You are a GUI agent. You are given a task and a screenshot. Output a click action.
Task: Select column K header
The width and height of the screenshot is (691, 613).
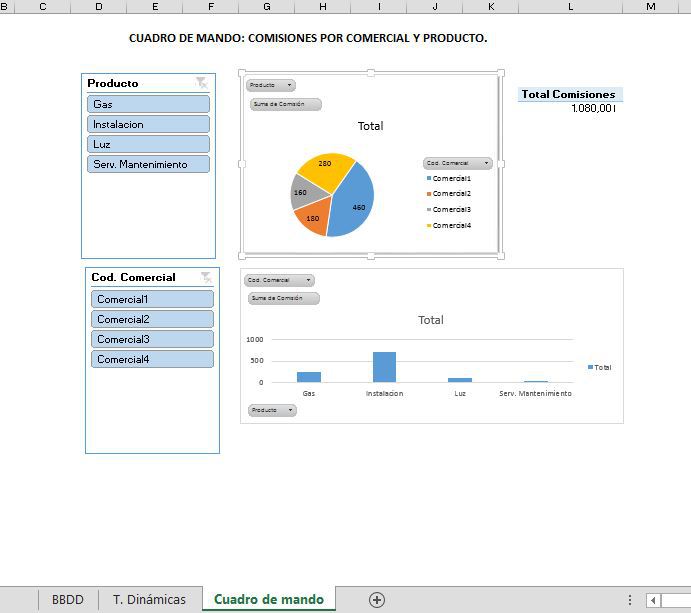point(491,7)
